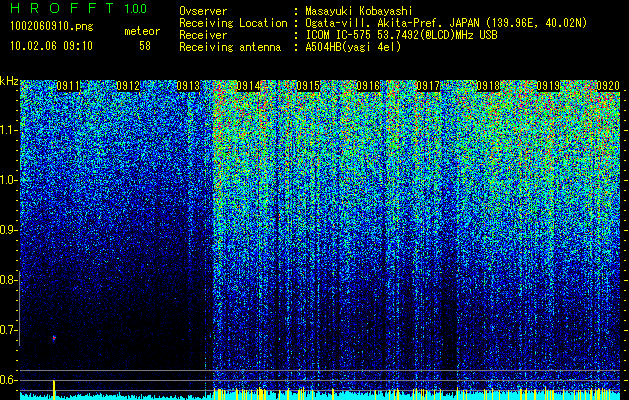
Task: Click the HROFFT 1.0.0 title text
Action: 79,8
